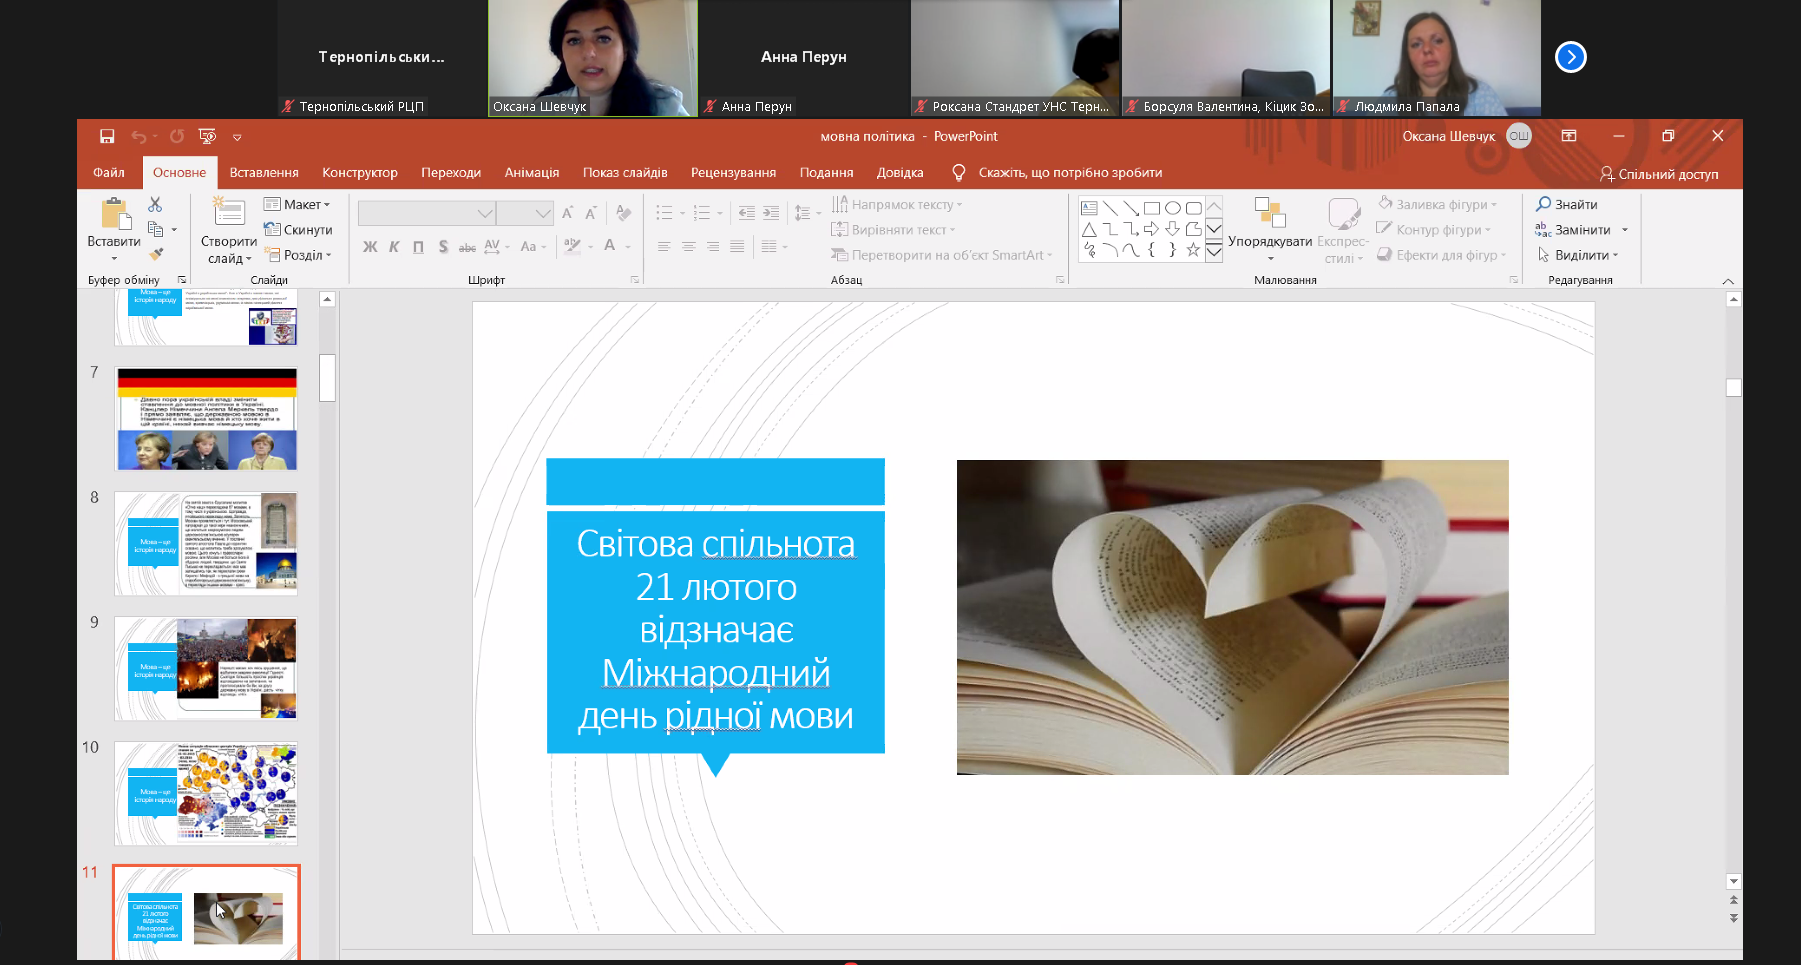Open Розділ section dropdown
Screen dimensions: 1801x965
tap(298, 255)
